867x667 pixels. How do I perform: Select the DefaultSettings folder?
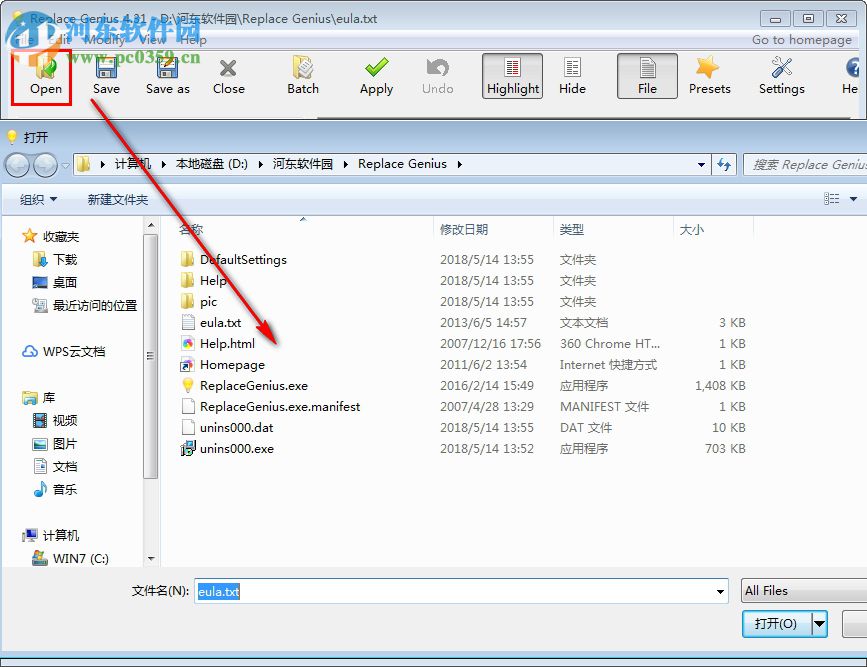coord(243,259)
